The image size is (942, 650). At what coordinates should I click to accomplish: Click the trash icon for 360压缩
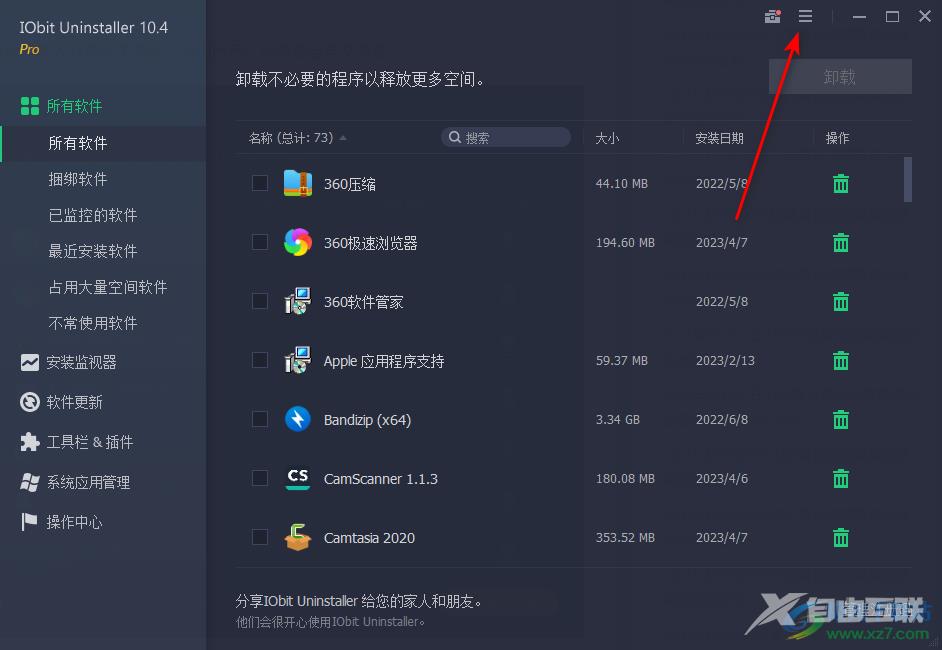tap(840, 183)
